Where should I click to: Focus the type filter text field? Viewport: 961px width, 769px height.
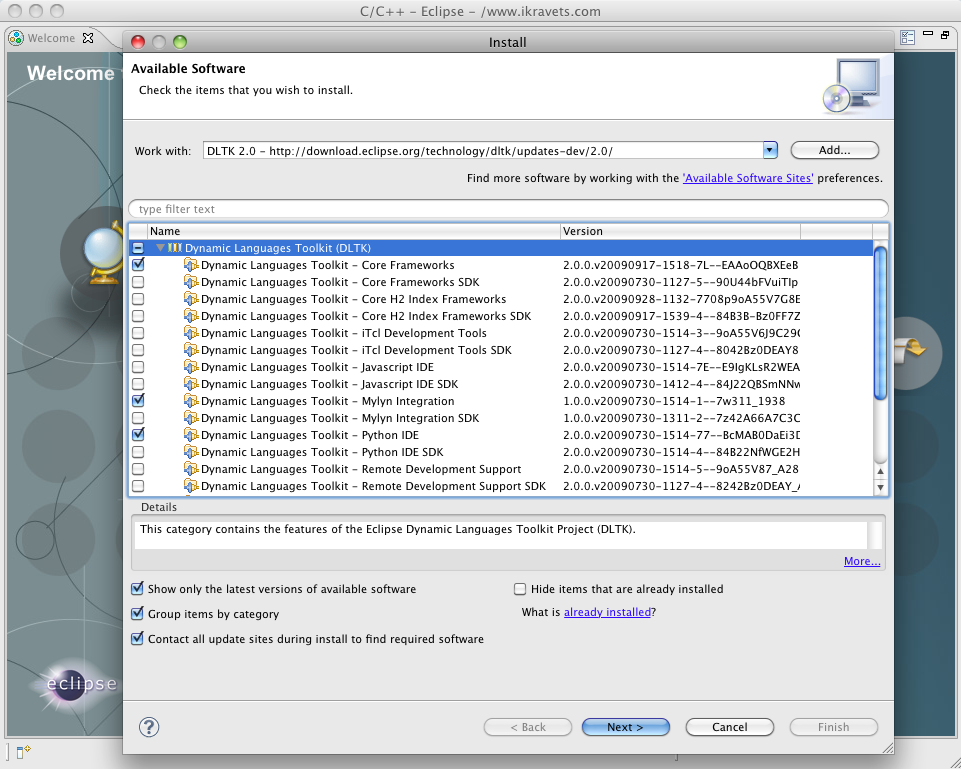508,209
